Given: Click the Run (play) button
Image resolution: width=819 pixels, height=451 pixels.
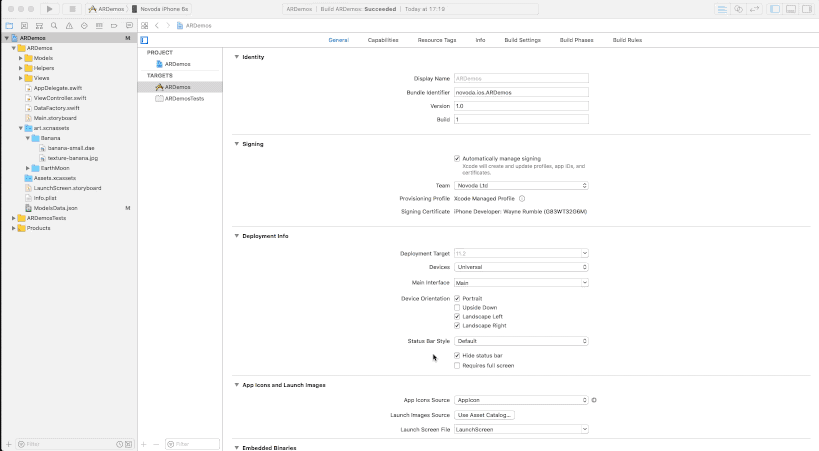Looking at the screenshot, I should pos(49,9).
